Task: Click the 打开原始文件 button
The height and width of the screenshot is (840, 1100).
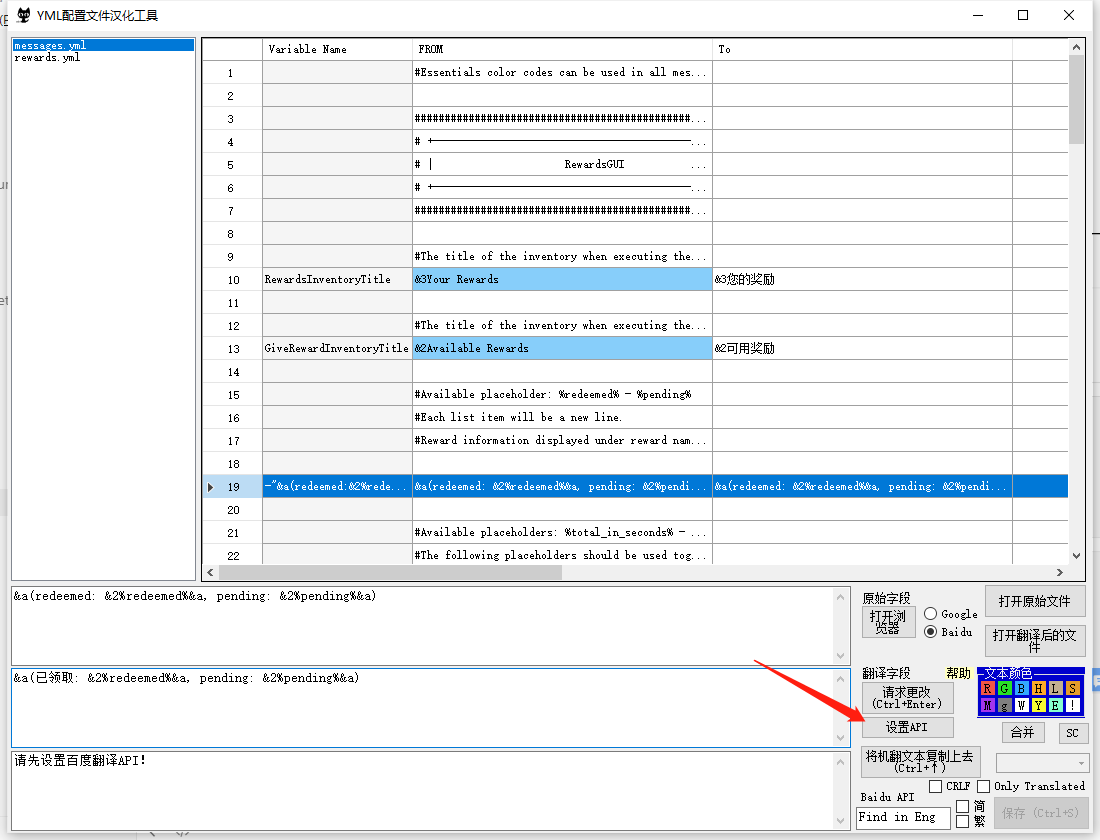Action: [x=1034, y=601]
